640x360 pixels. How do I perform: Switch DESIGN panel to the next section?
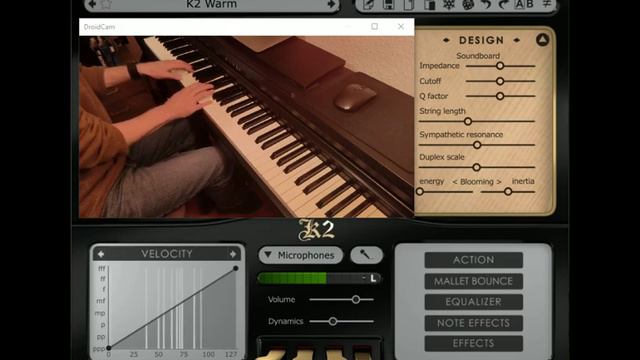[x=517, y=40]
